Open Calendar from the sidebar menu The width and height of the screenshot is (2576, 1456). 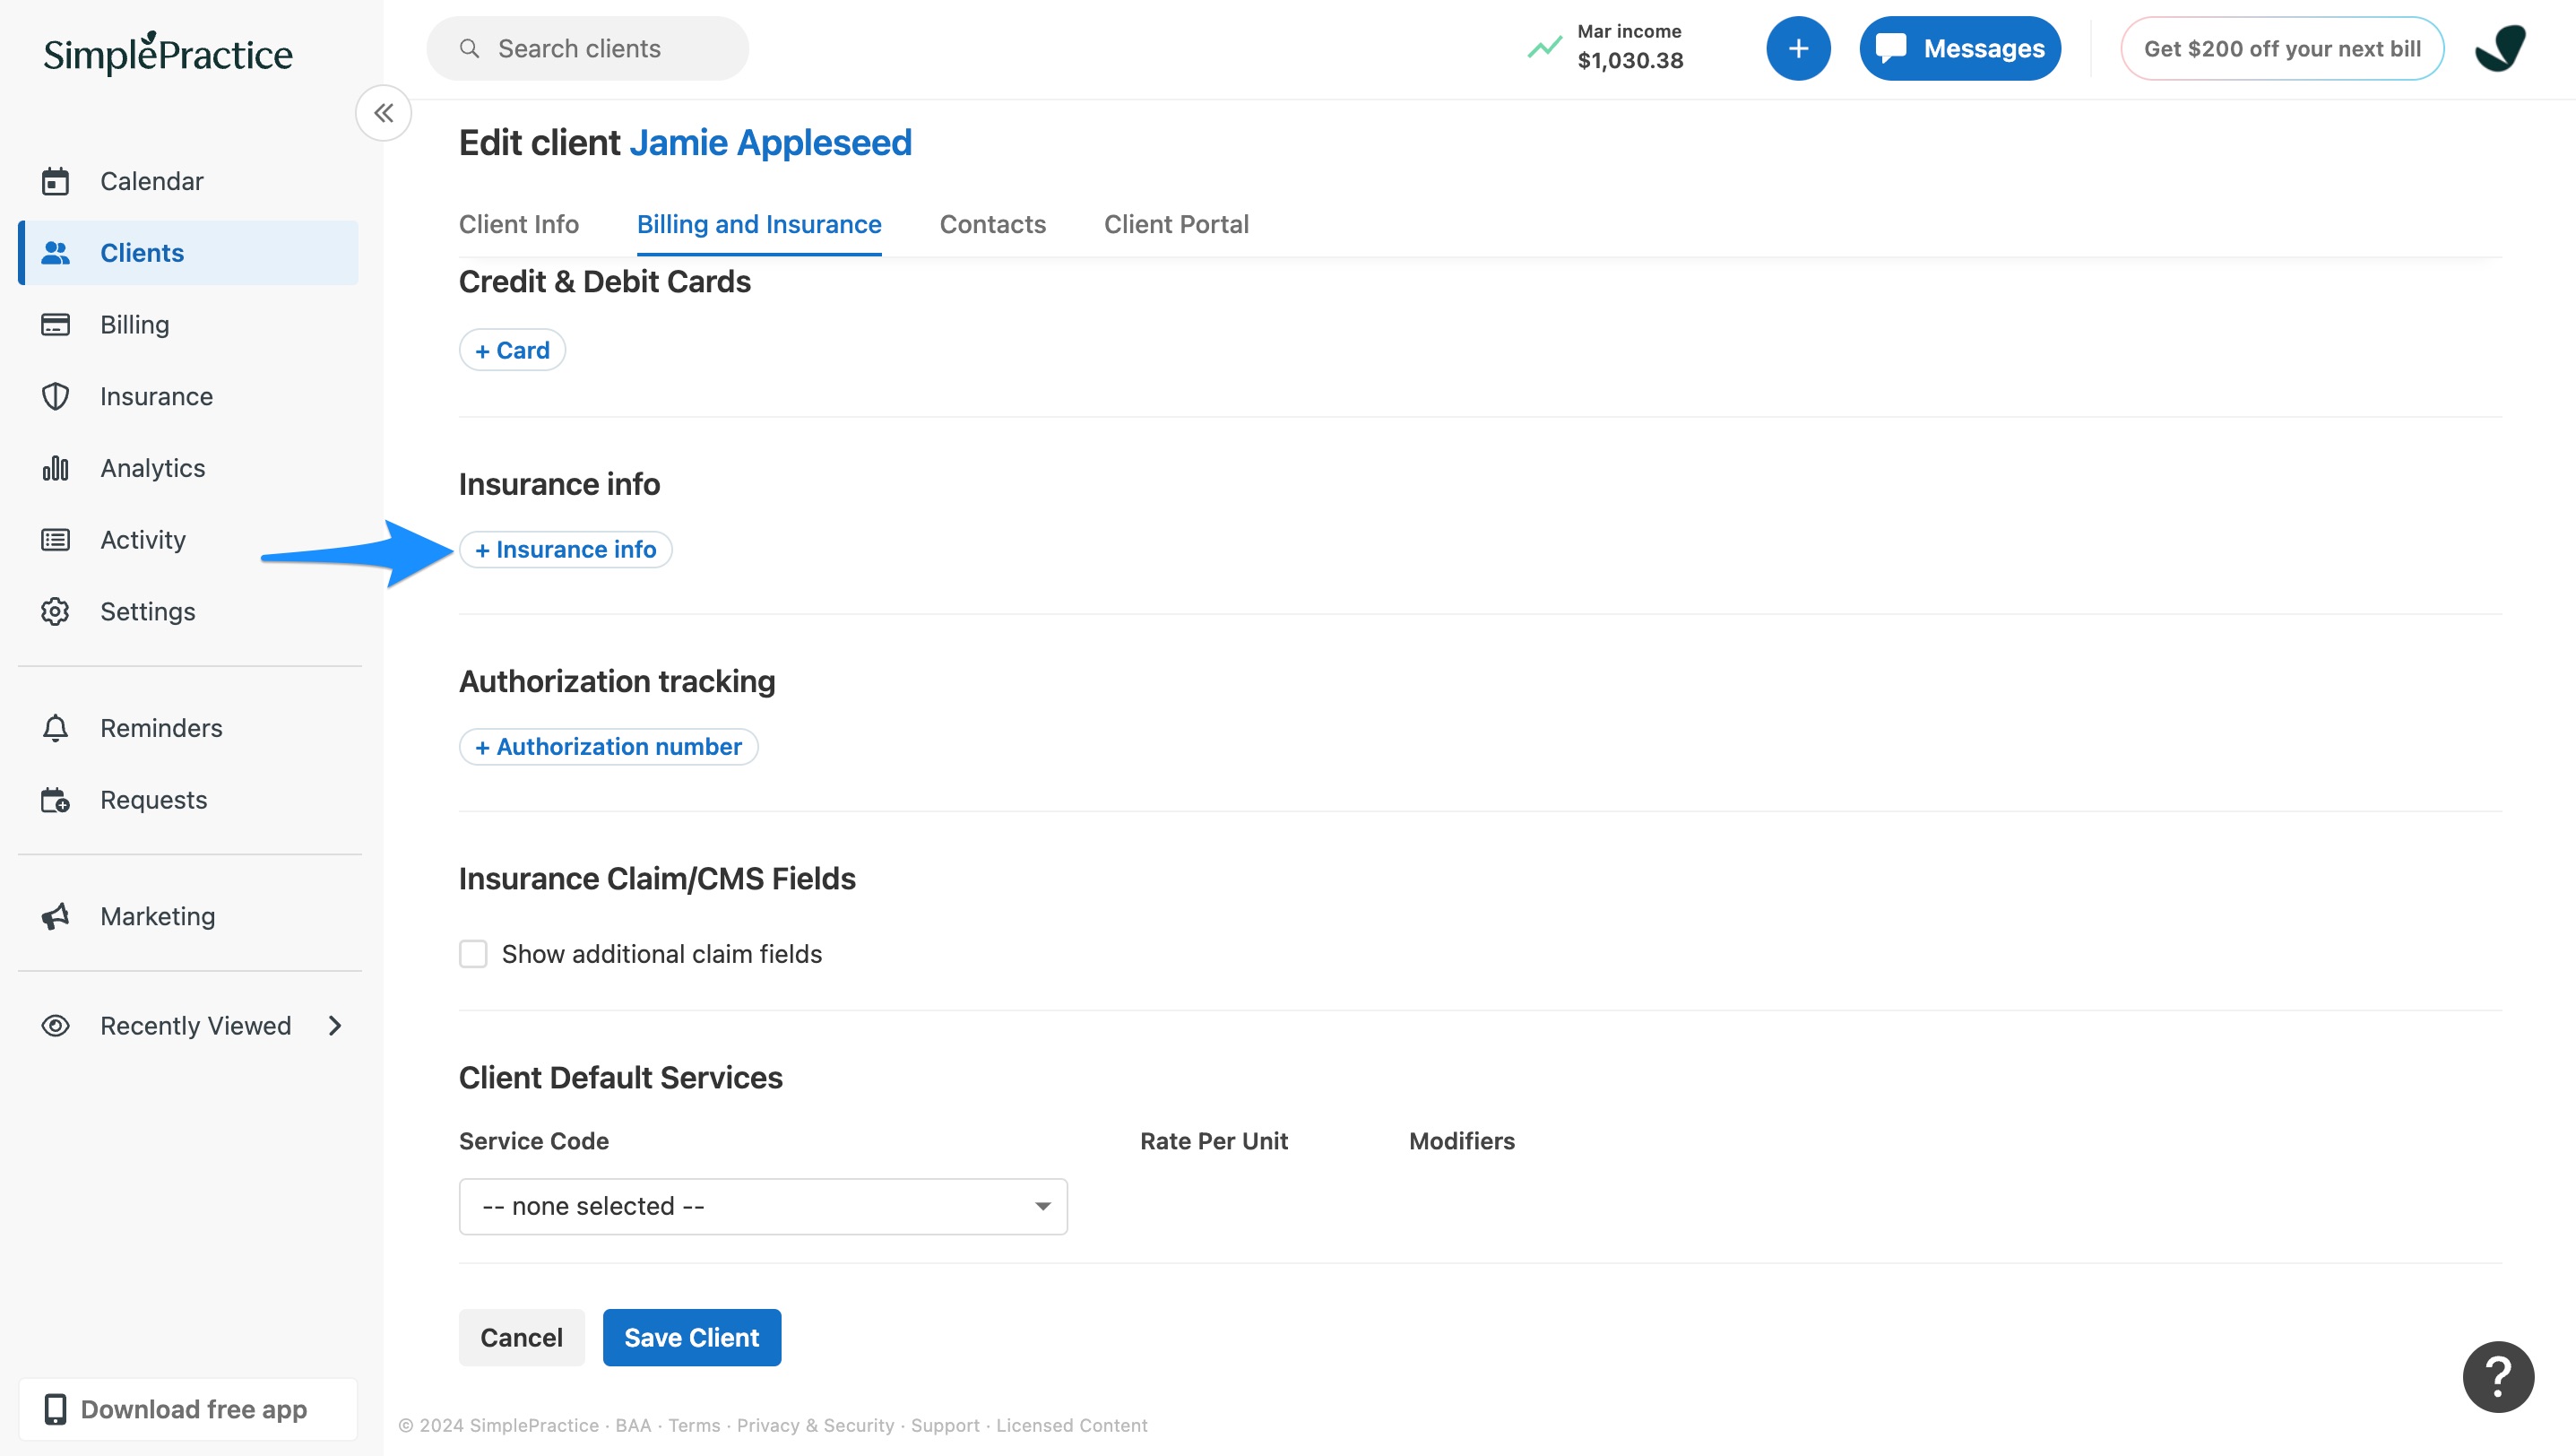[x=188, y=181]
